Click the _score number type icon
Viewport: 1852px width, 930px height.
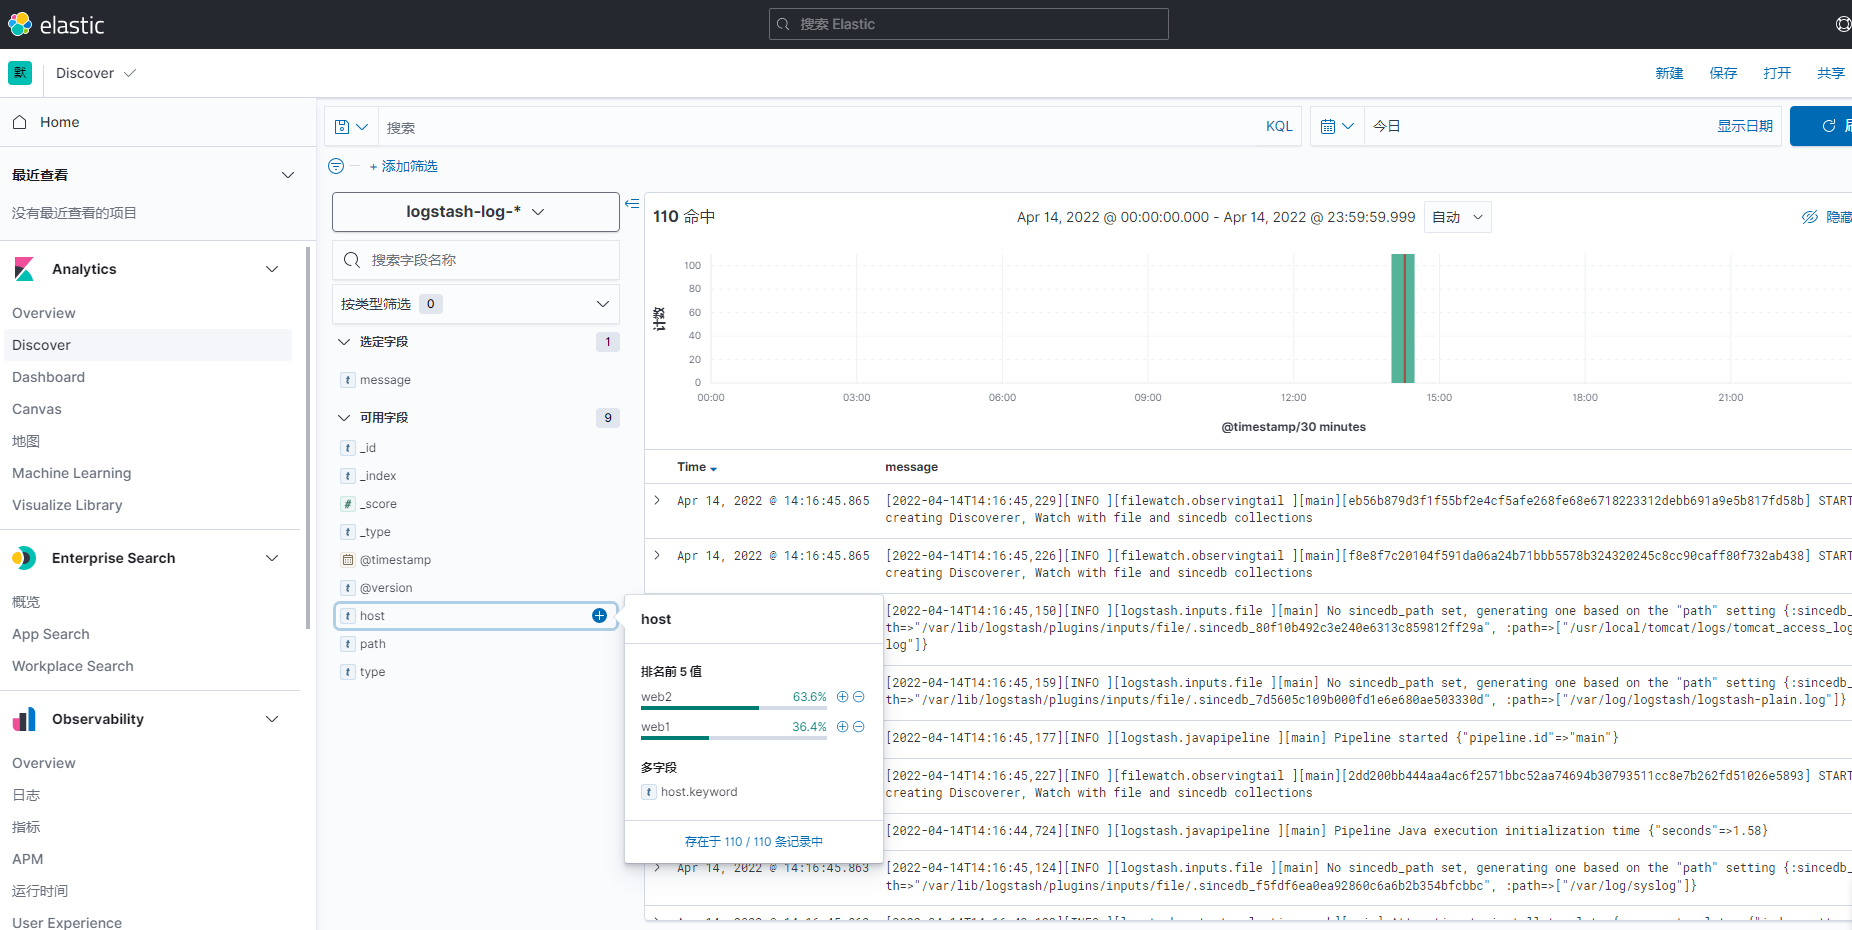[348, 504]
